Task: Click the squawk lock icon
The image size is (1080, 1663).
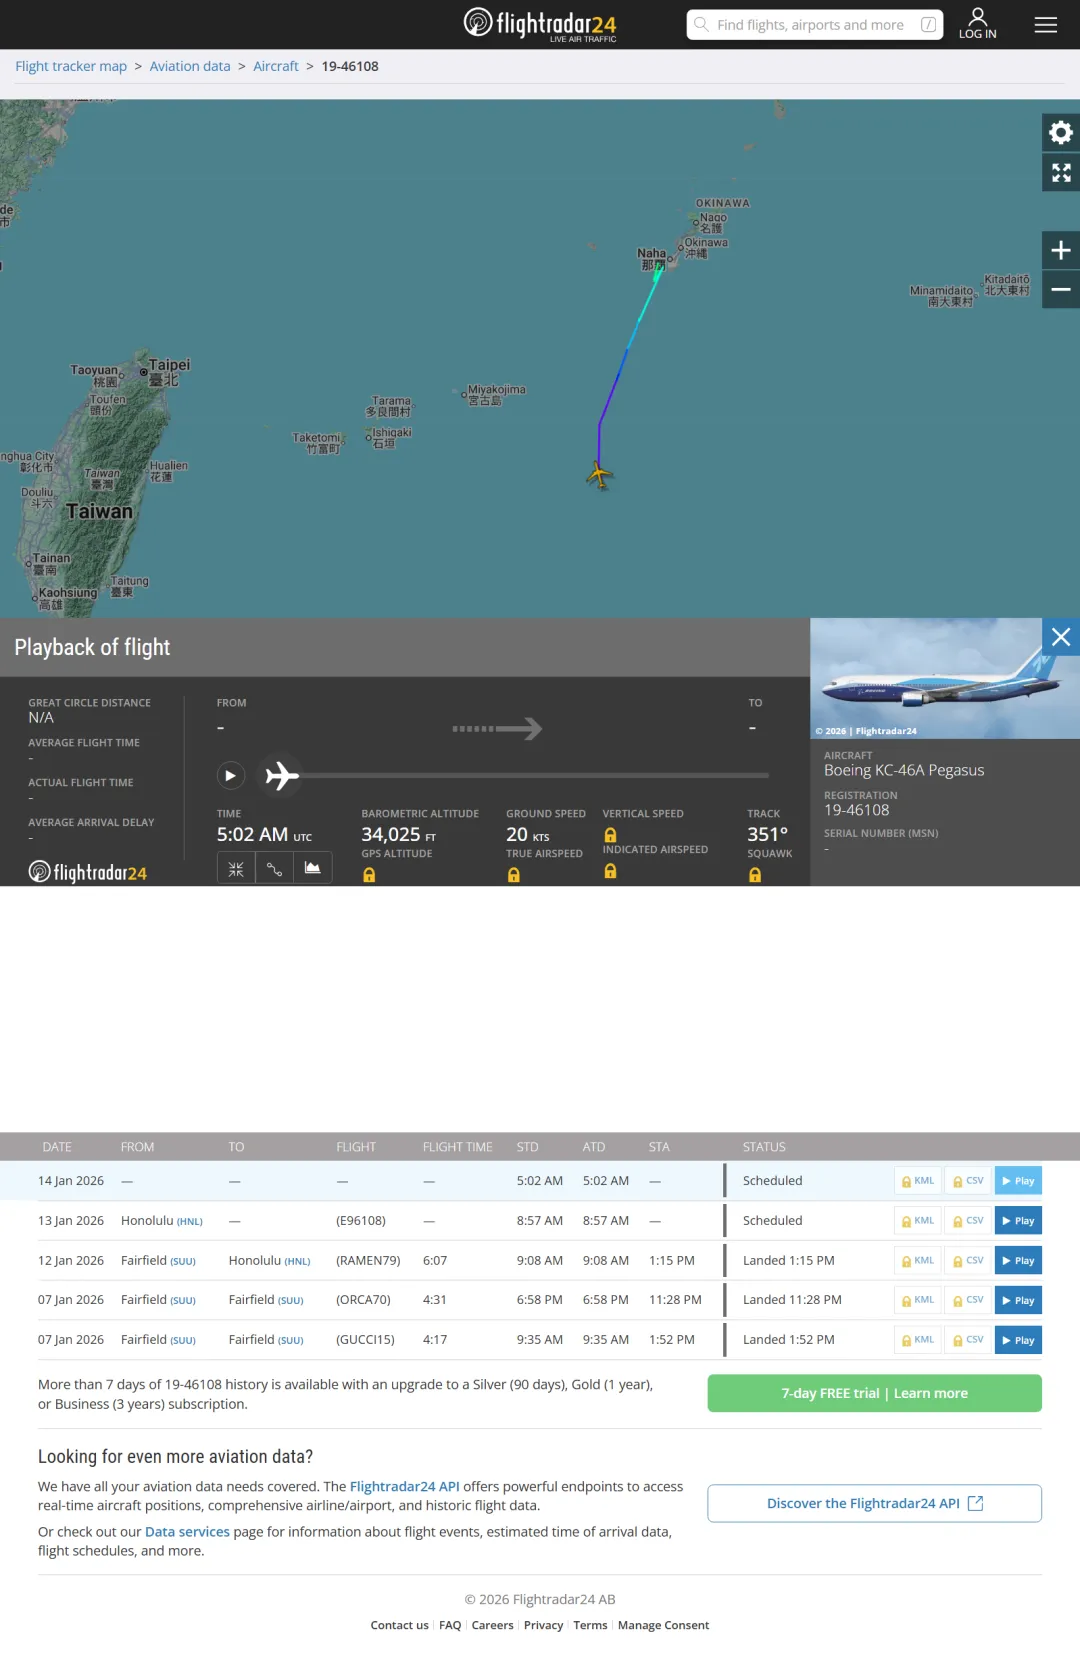Action: (755, 875)
